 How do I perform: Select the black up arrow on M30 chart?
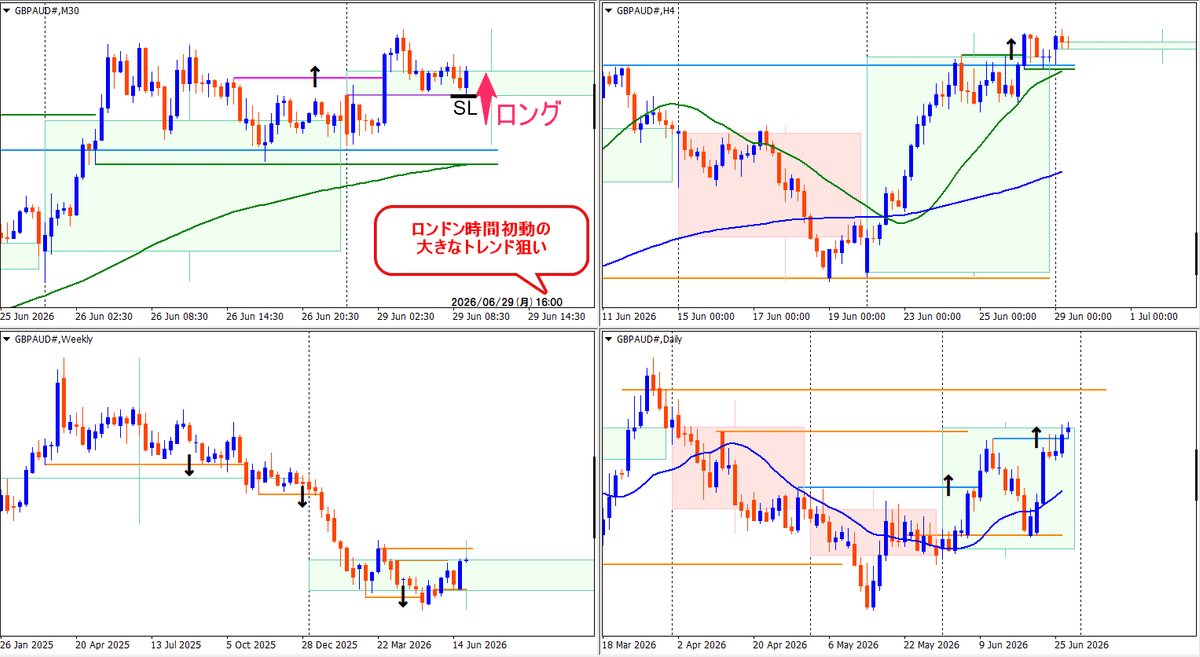[x=315, y=74]
